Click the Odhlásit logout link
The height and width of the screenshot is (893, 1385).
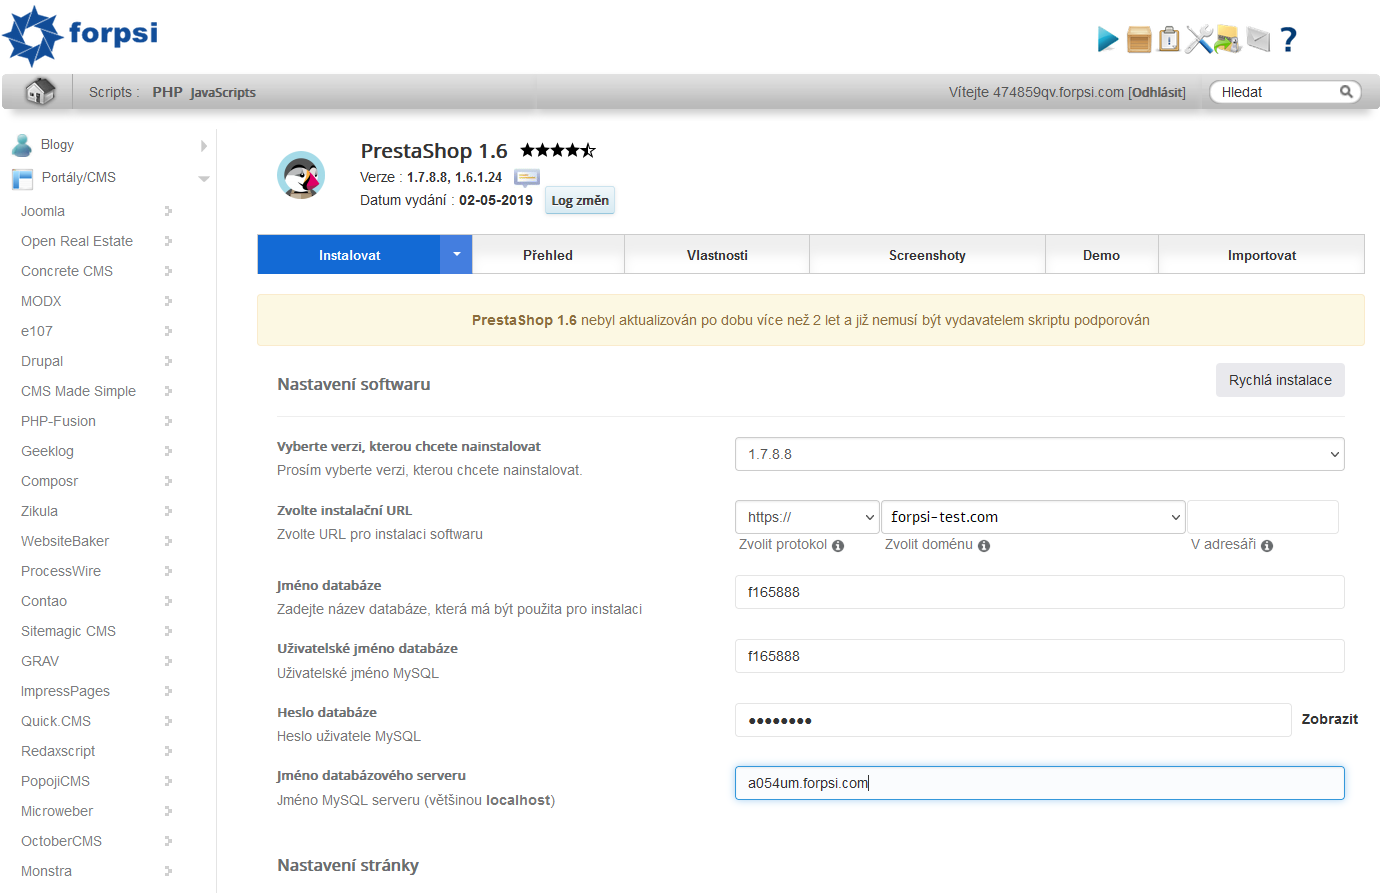pyautogui.click(x=1157, y=92)
